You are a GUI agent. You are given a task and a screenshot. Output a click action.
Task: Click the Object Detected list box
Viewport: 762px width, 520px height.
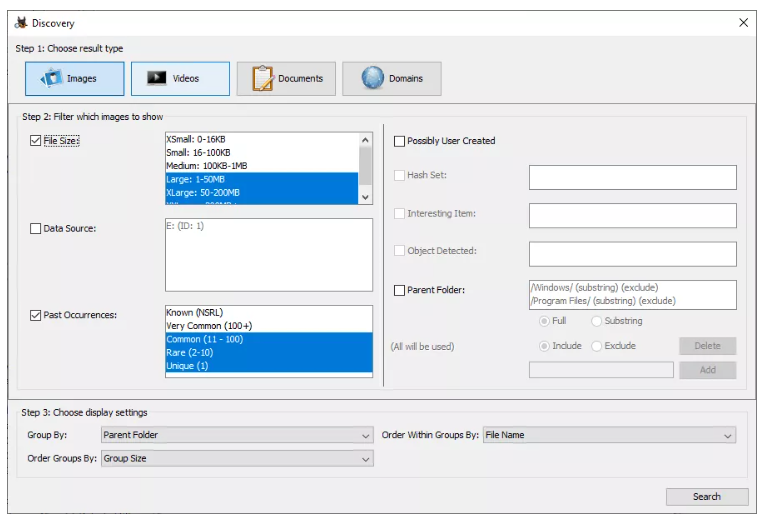coord(633,254)
